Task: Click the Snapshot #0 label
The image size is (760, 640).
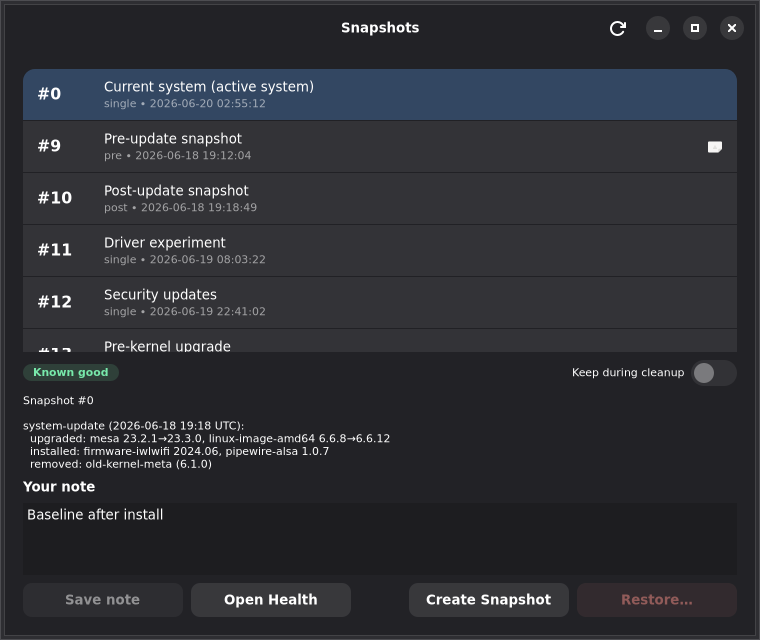Action: (x=58, y=400)
